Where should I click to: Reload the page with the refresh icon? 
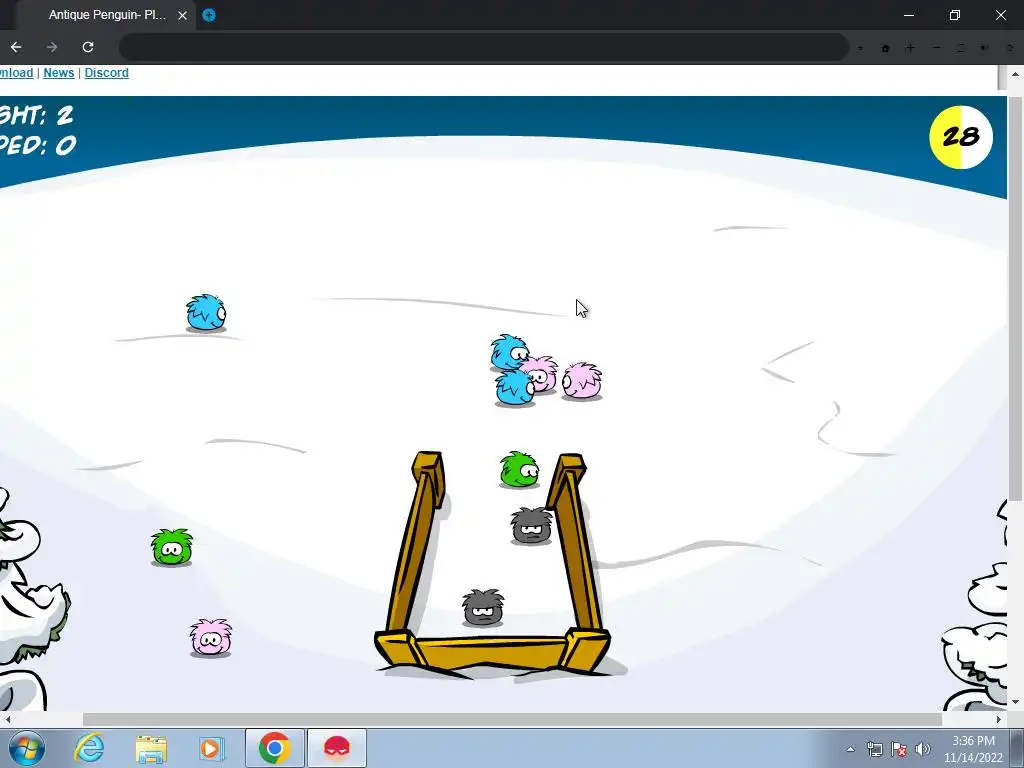point(88,47)
